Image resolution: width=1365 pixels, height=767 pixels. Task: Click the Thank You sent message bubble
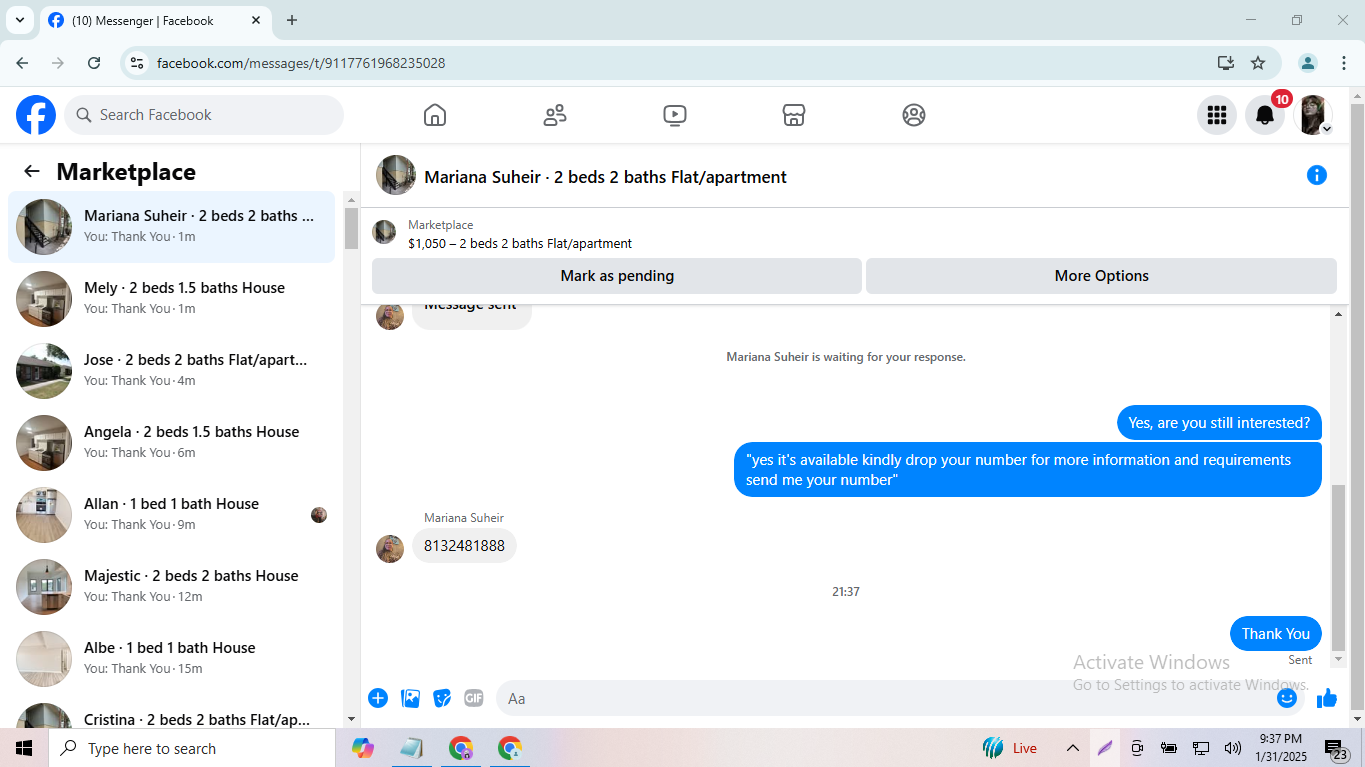point(1275,634)
